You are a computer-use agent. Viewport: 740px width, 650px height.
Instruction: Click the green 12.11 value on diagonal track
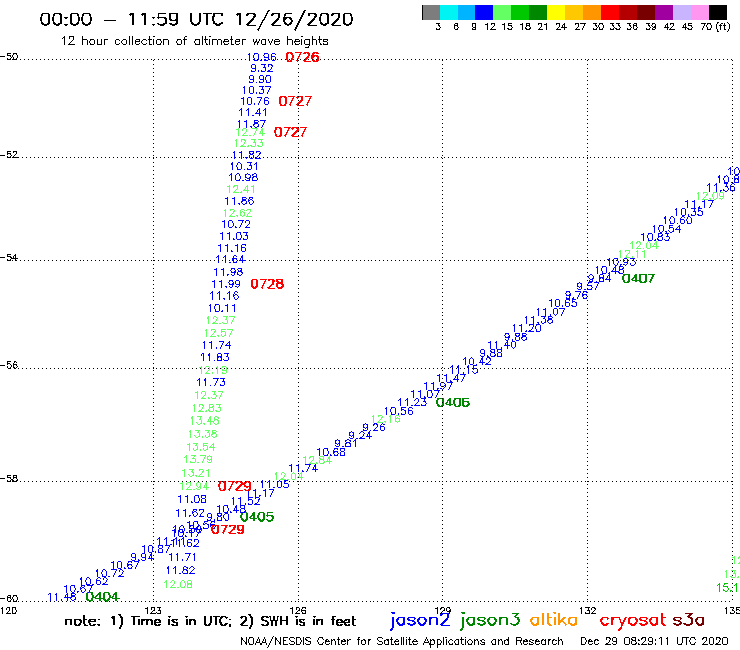coord(632,253)
